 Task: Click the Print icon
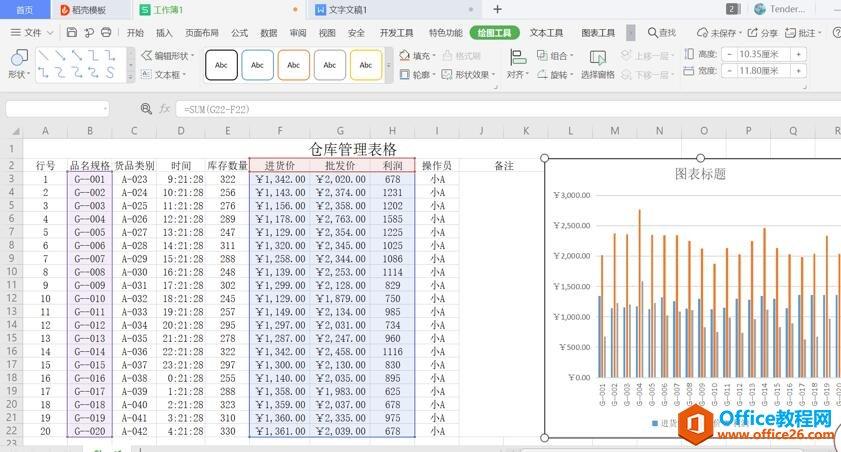click(106, 33)
